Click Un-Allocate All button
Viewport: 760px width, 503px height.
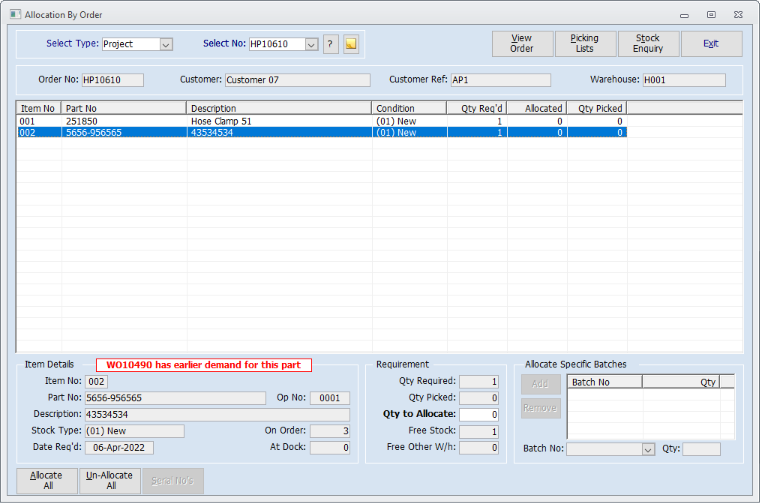click(x=110, y=481)
